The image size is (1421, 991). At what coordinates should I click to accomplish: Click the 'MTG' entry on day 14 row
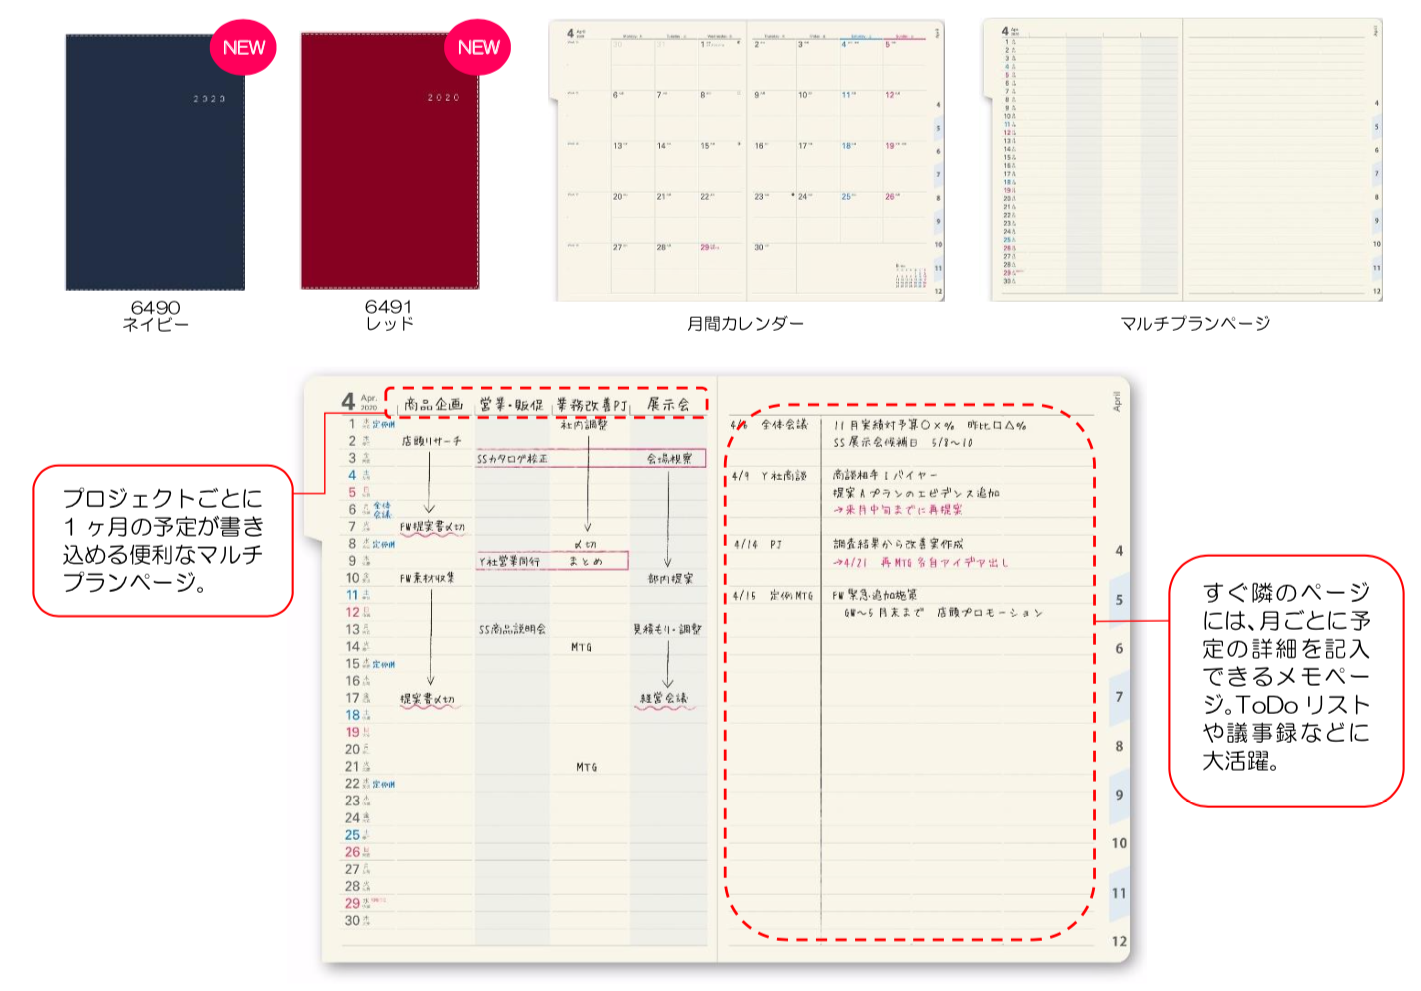pos(581,648)
